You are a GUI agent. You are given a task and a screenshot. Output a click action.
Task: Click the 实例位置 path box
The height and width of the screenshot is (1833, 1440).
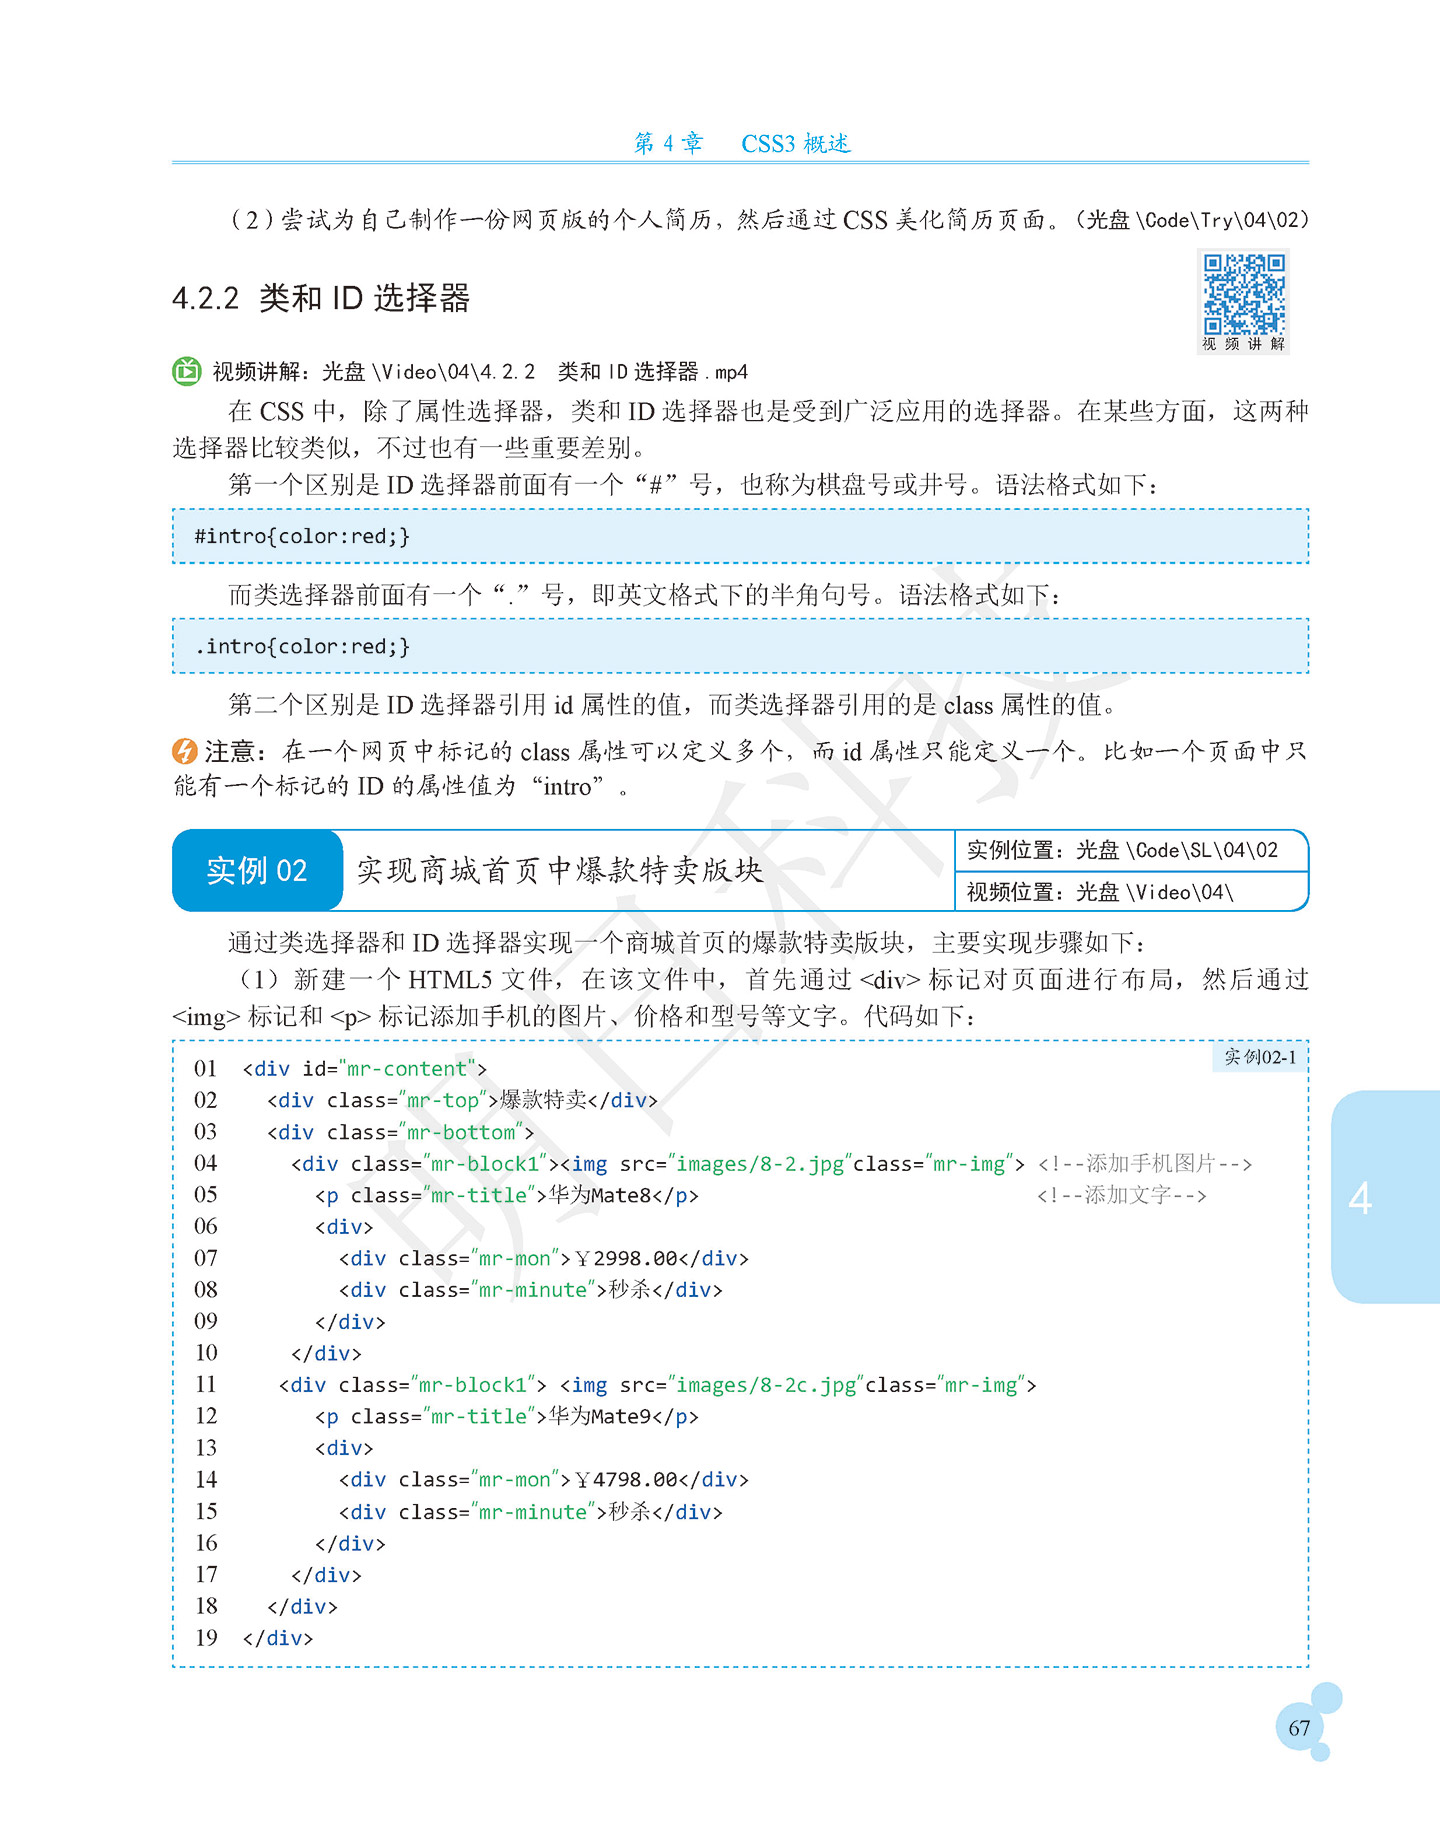pos(1131,850)
